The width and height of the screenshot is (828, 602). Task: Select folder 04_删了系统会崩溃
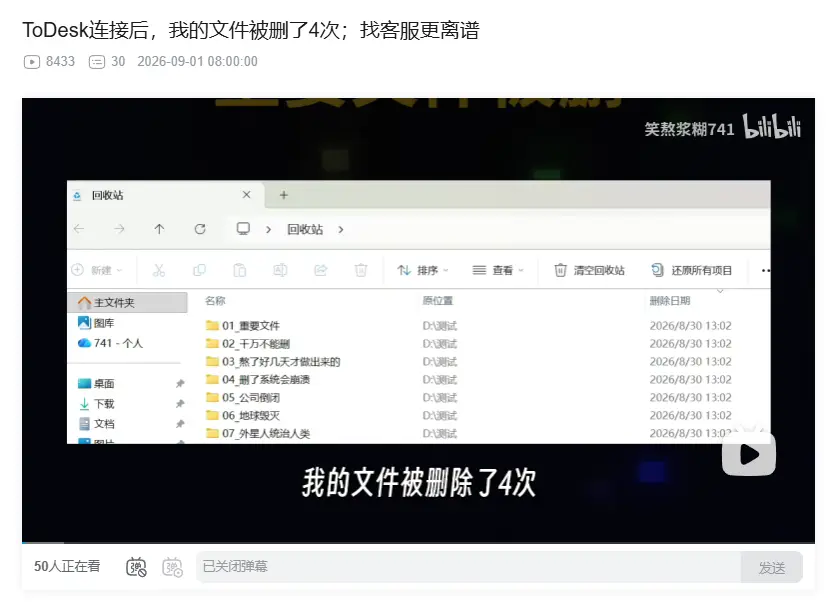coord(258,379)
